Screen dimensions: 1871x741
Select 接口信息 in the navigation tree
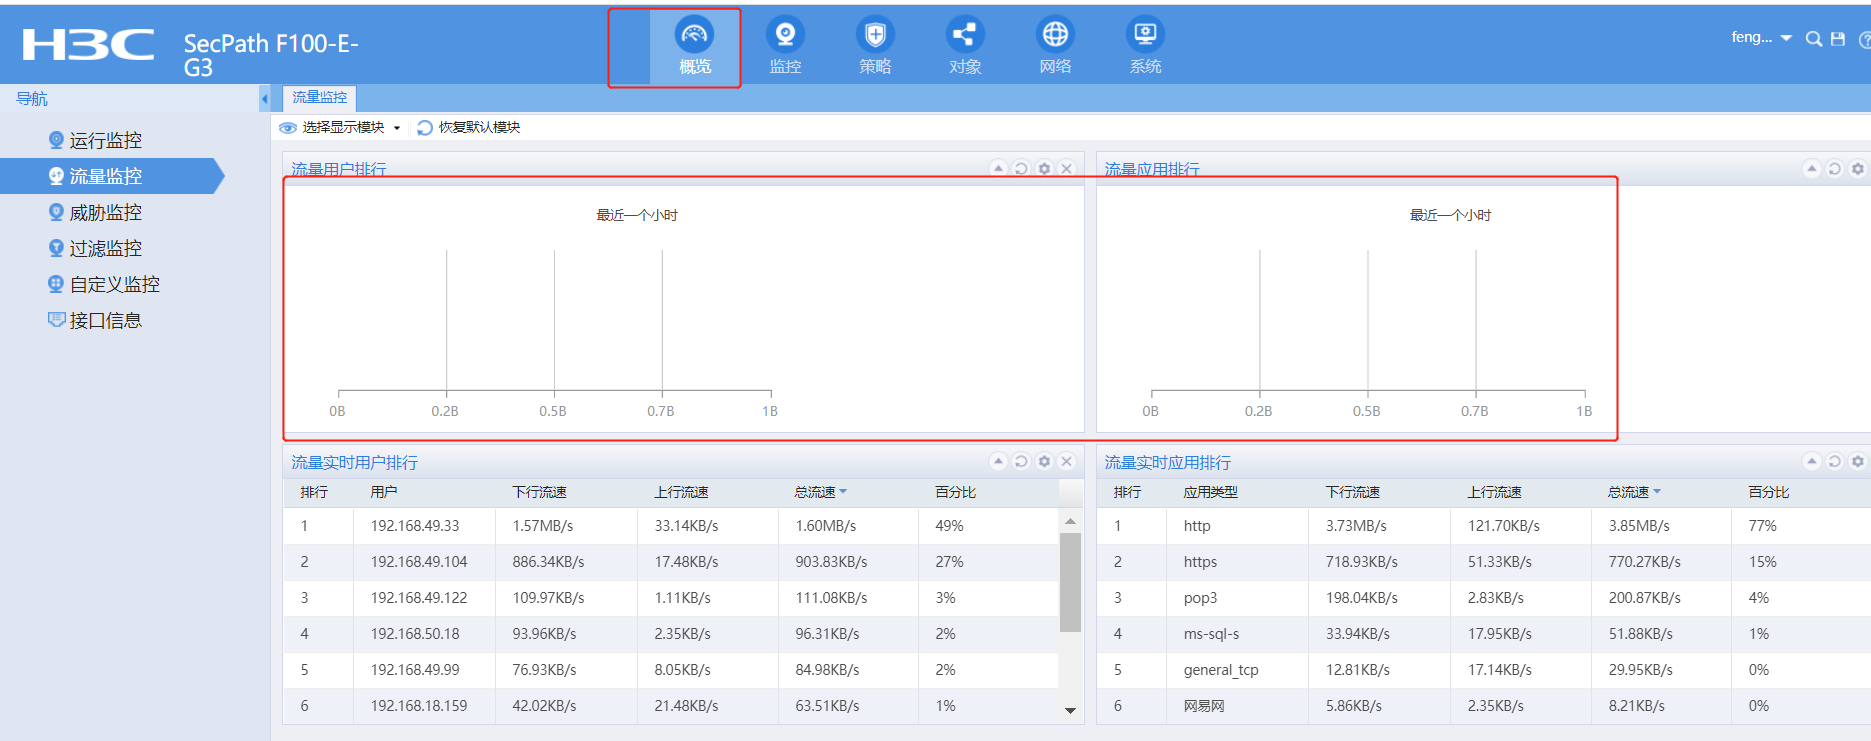pos(105,320)
